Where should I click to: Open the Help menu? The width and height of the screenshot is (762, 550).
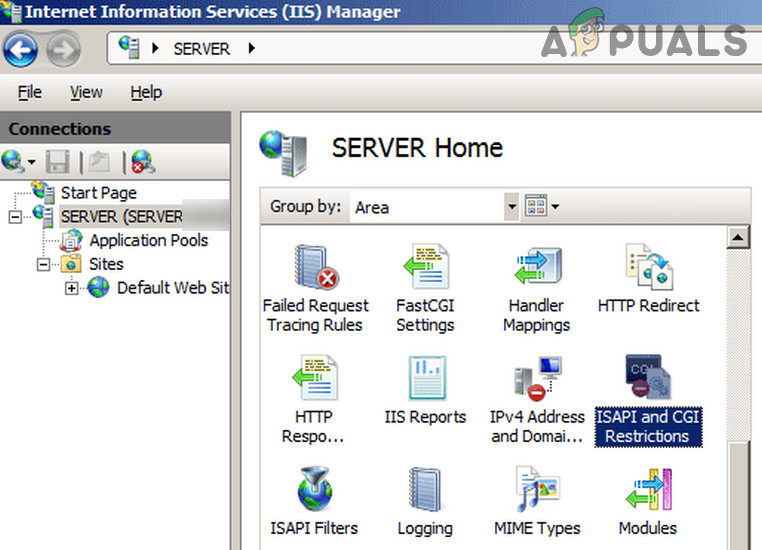click(146, 92)
